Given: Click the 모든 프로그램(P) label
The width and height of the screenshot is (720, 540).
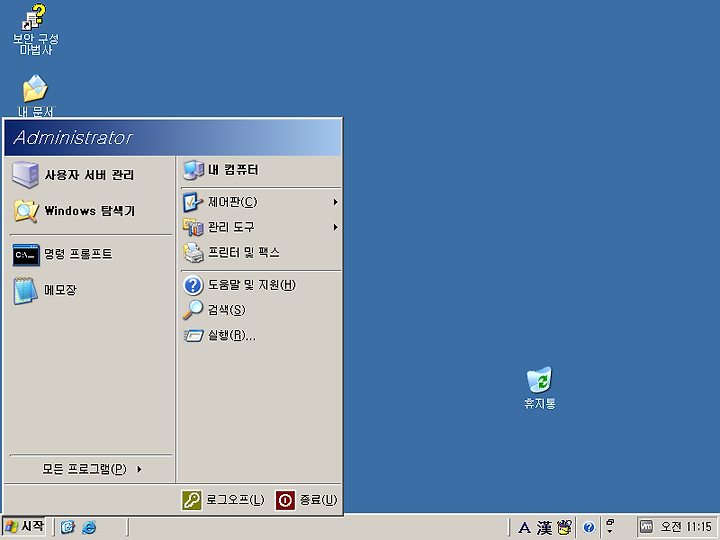Looking at the screenshot, I should 84,469.
